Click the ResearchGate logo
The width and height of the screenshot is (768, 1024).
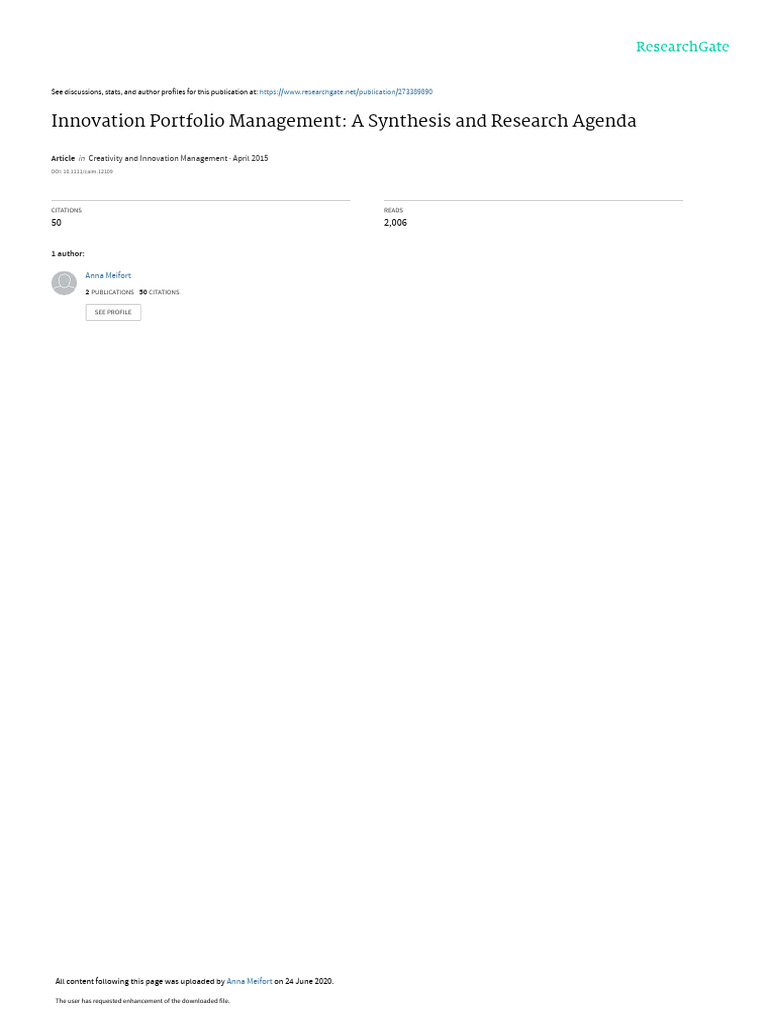[x=682, y=47]
